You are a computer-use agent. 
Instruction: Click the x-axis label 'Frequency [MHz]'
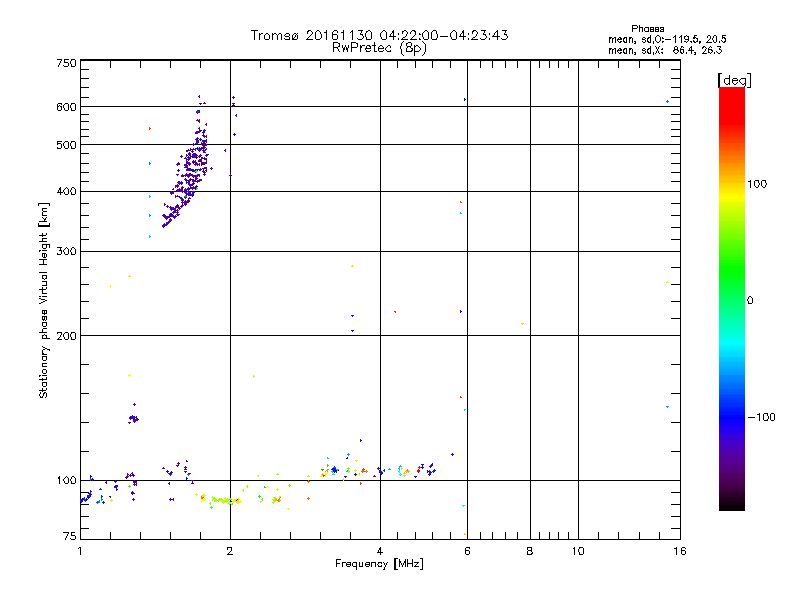379,564
